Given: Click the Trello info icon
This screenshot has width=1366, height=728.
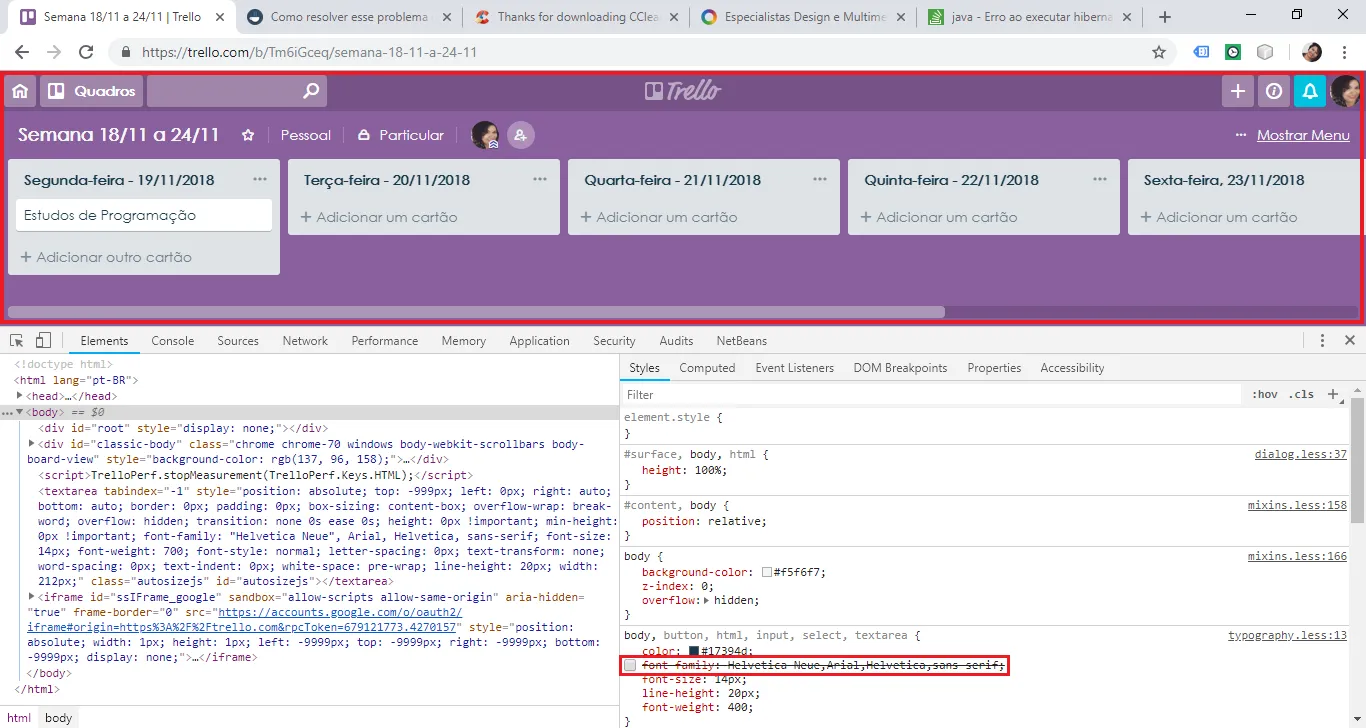Looking at the screenshot, I should point(1273,91).
